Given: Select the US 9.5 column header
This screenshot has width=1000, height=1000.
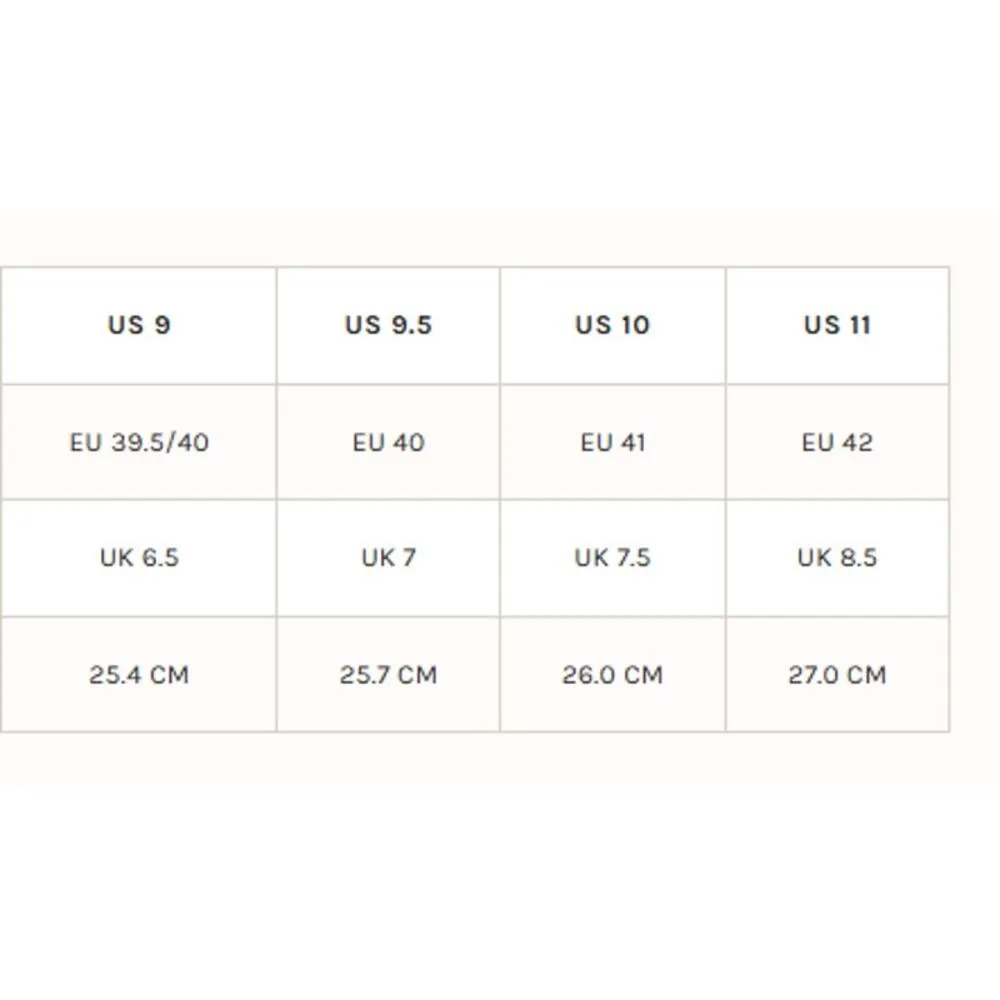Looking at the screenshot, I should point(388,325).
